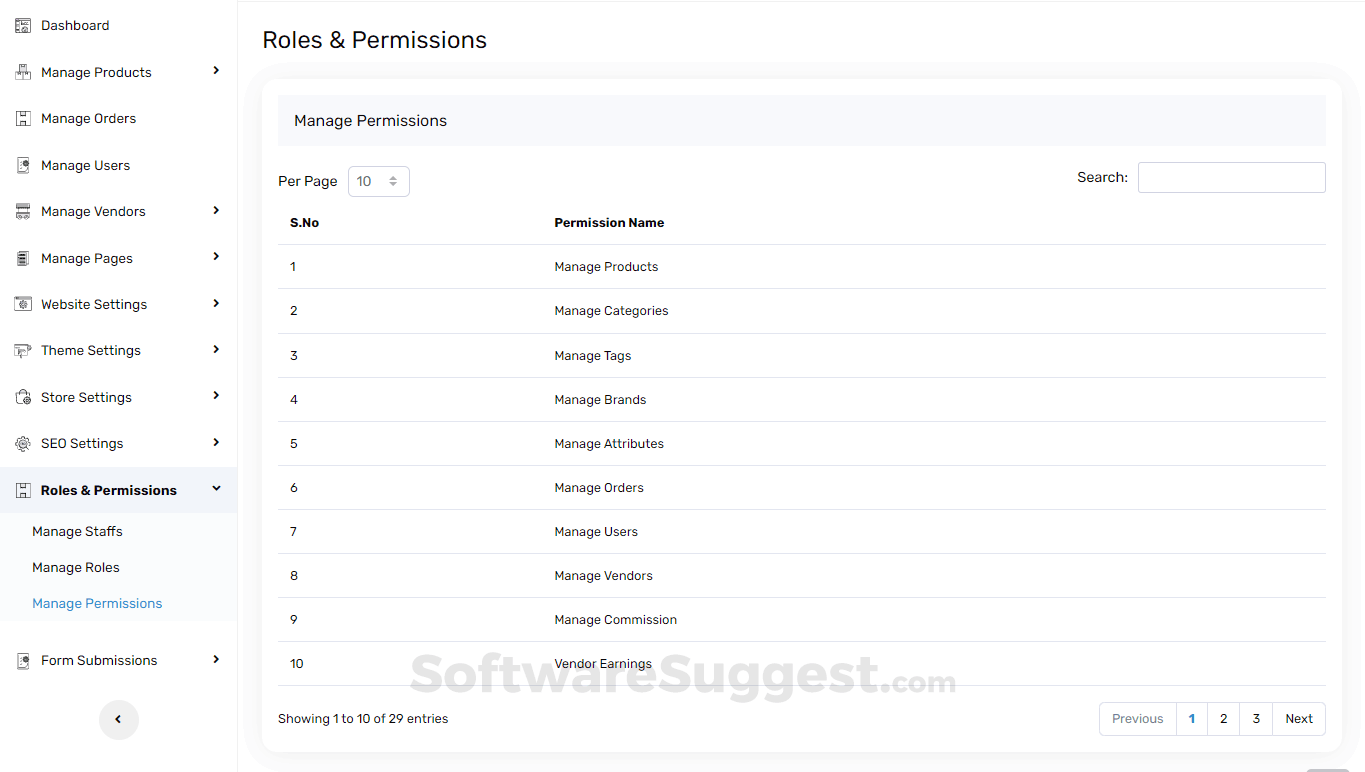Open the Vendor Earnings permission
1365x772 pixels.
tap(603, 663)
